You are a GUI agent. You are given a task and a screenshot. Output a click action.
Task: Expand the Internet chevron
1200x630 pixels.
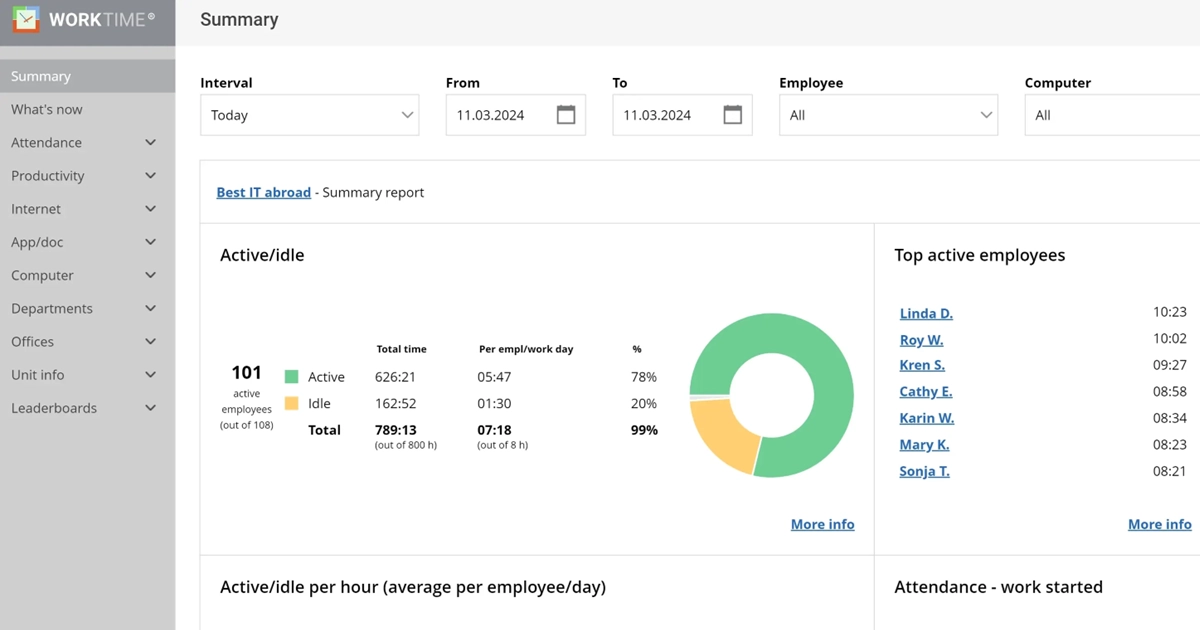click(x=151, y=209)
